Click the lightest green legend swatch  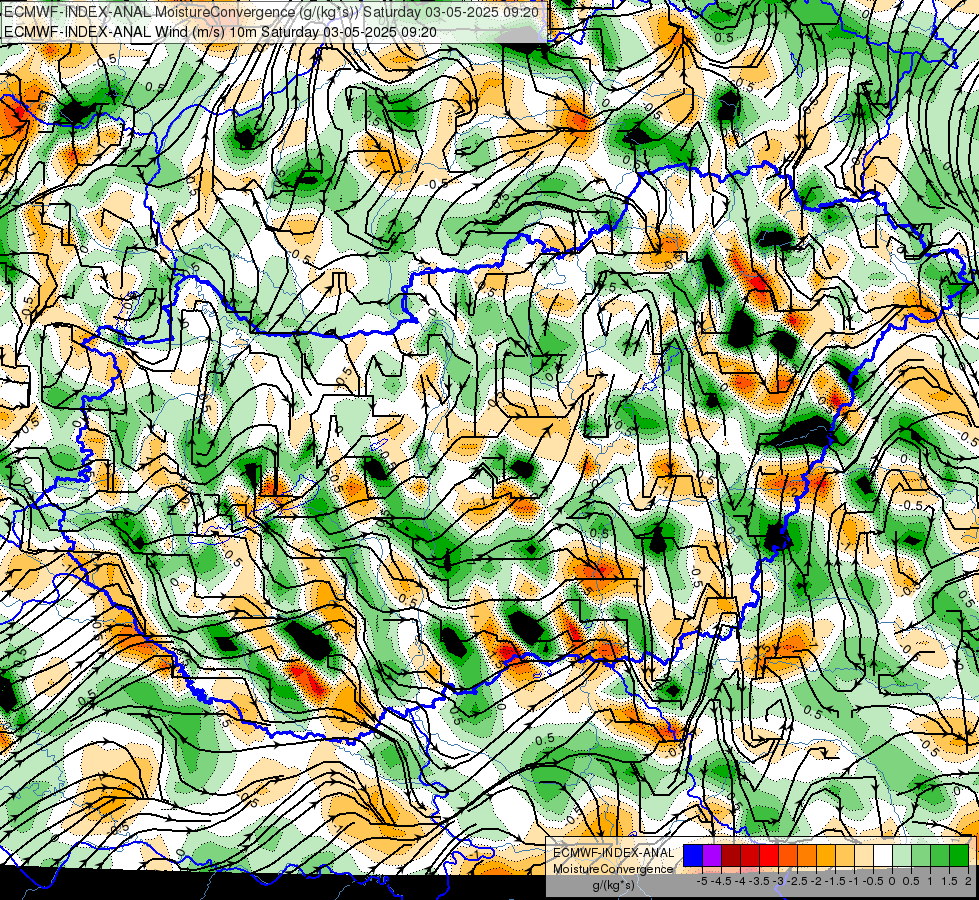coord(902,855)
